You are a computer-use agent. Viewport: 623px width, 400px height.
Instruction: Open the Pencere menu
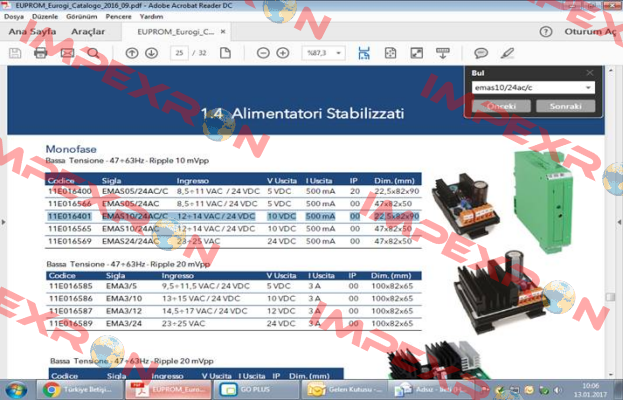point(118,17)
